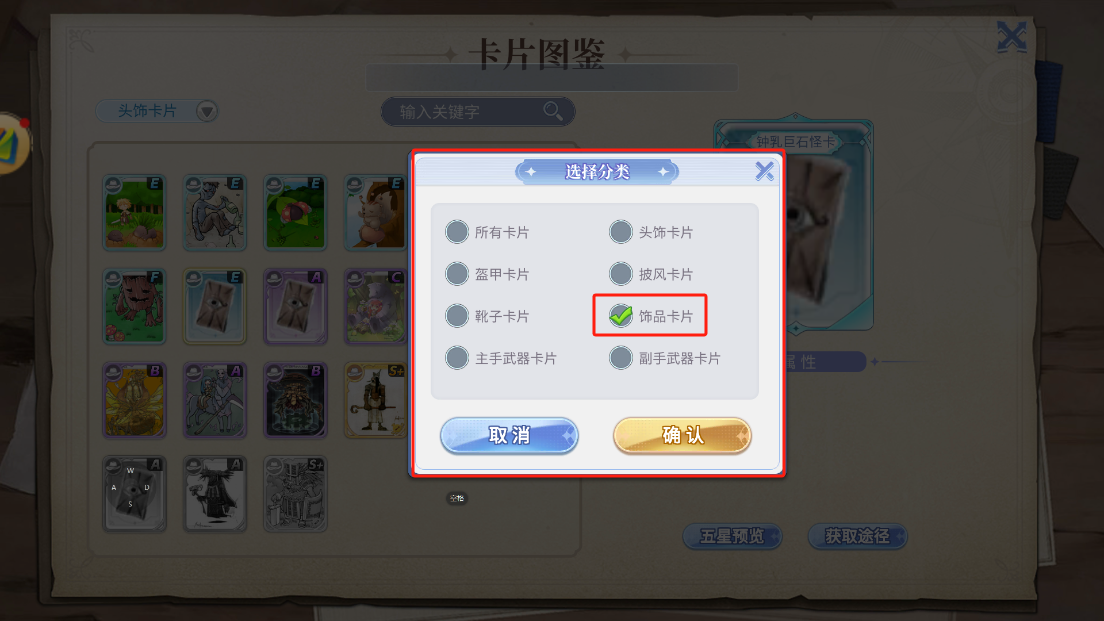Confirm selection with 确认 button
This screenshot has width=1104, height=621.
[x=682, y=435]
